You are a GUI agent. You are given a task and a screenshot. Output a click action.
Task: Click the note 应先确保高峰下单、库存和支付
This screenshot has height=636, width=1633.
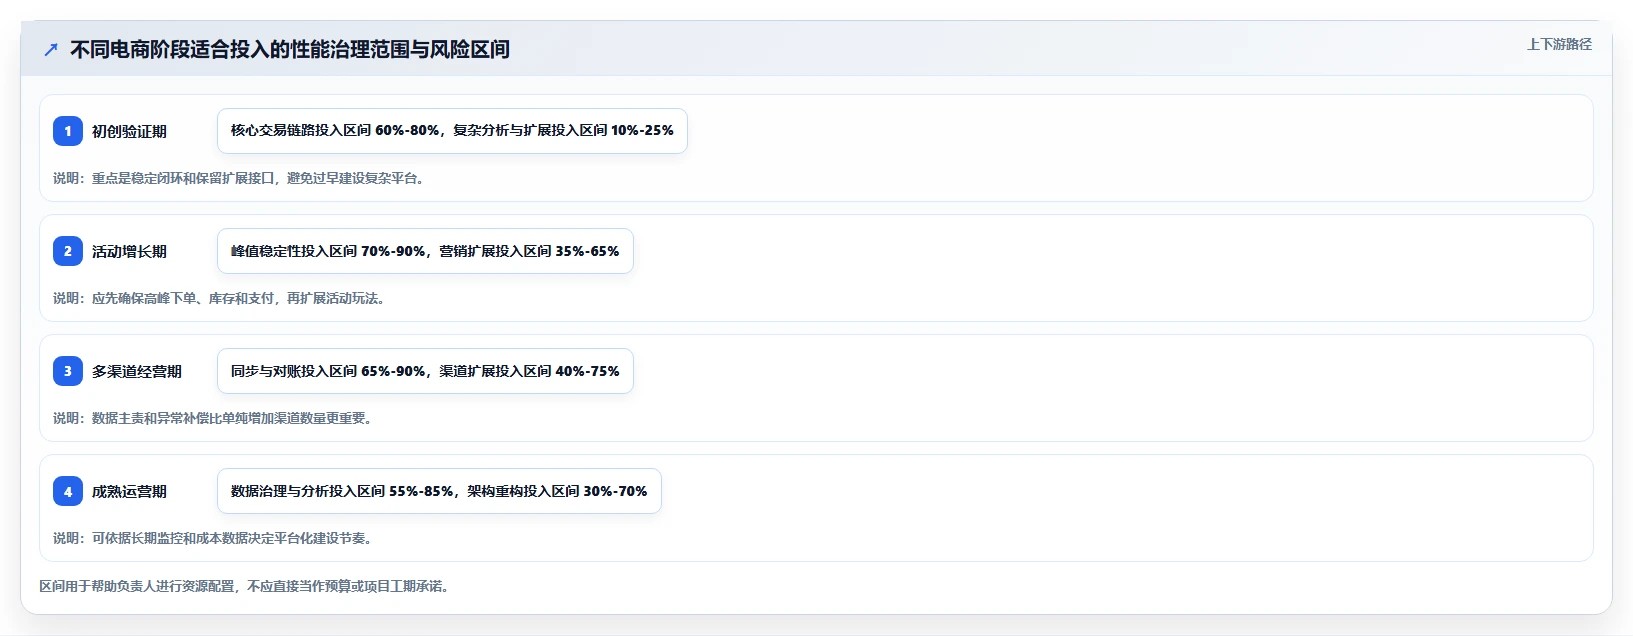pos(221,298)
